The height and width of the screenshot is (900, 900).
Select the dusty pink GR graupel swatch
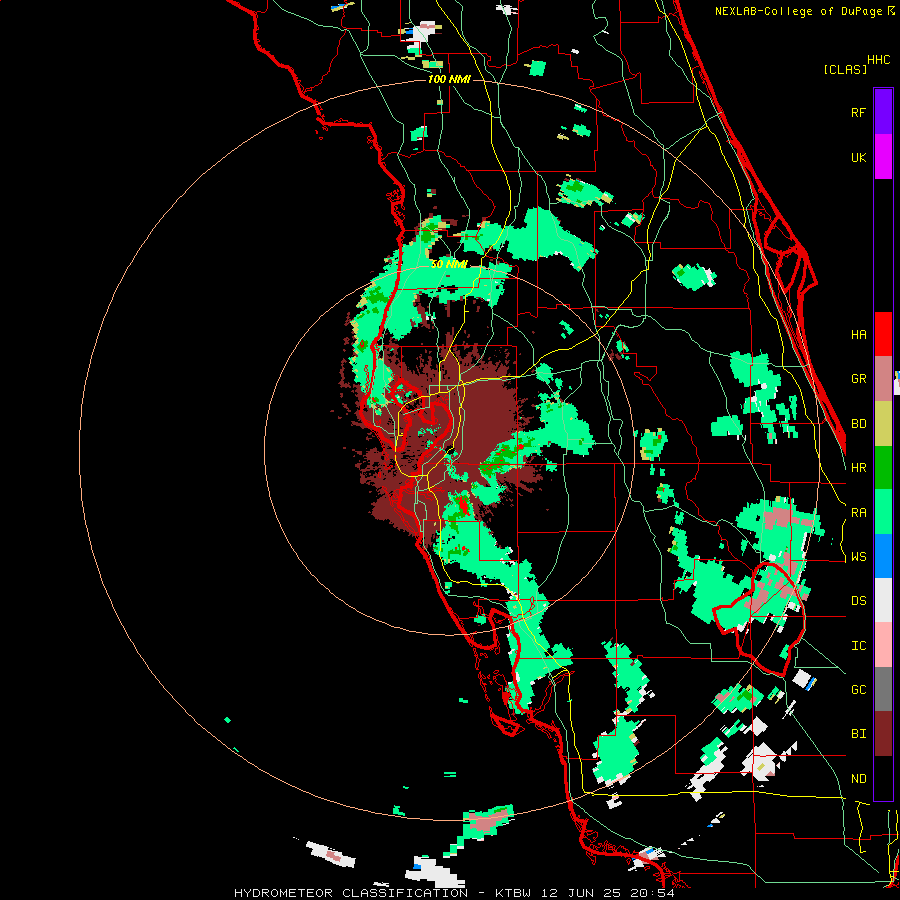pos(883,378)
